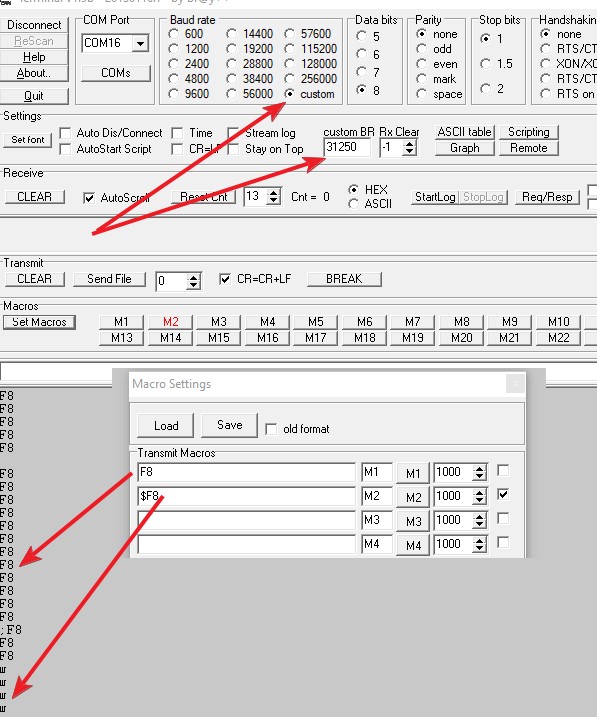Click Load in Macro Settings
This screenshot has height=717, width=597.
165,426
